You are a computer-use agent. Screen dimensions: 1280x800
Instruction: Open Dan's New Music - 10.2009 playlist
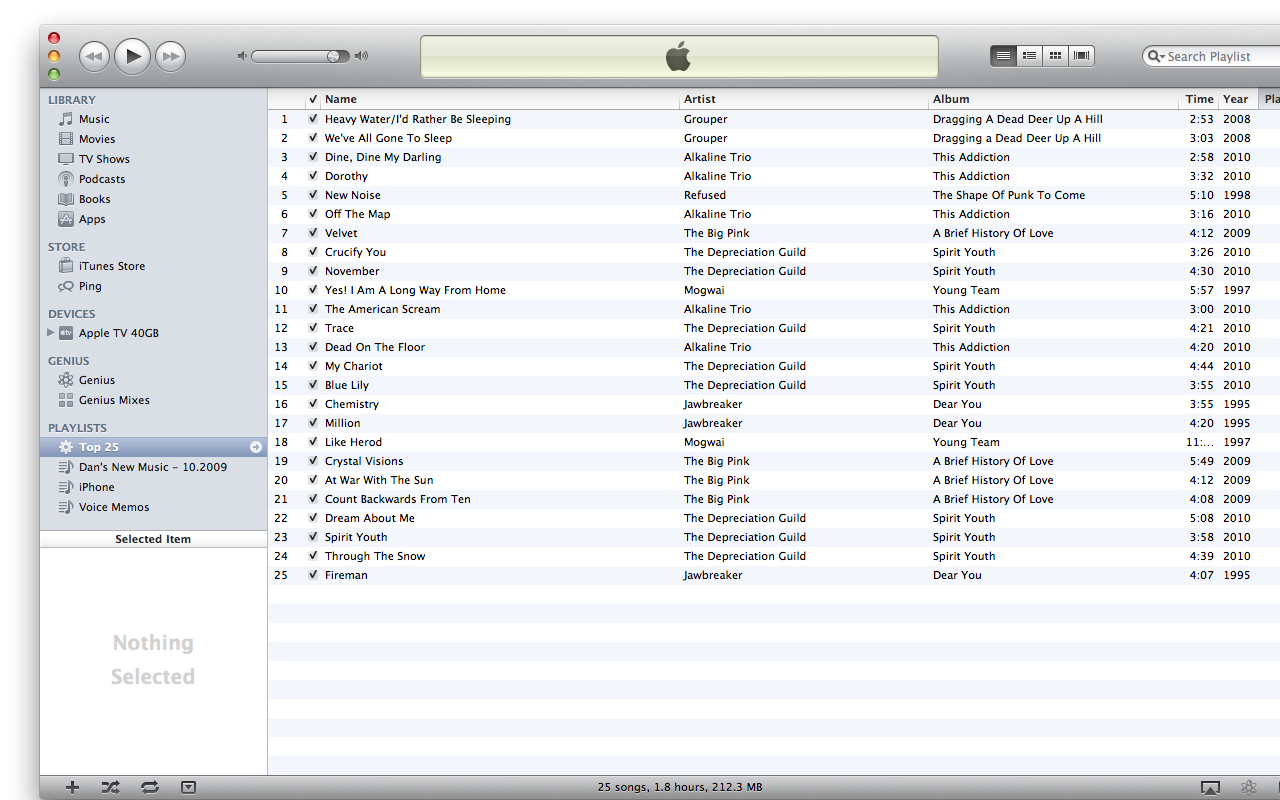coord(152,467)
